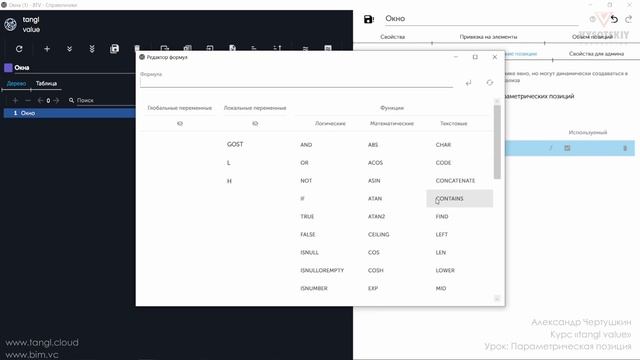Redo the change in the Окно panel
This screenshot has height=360, width=640.
pyautogui.click(x=629, y=19)
